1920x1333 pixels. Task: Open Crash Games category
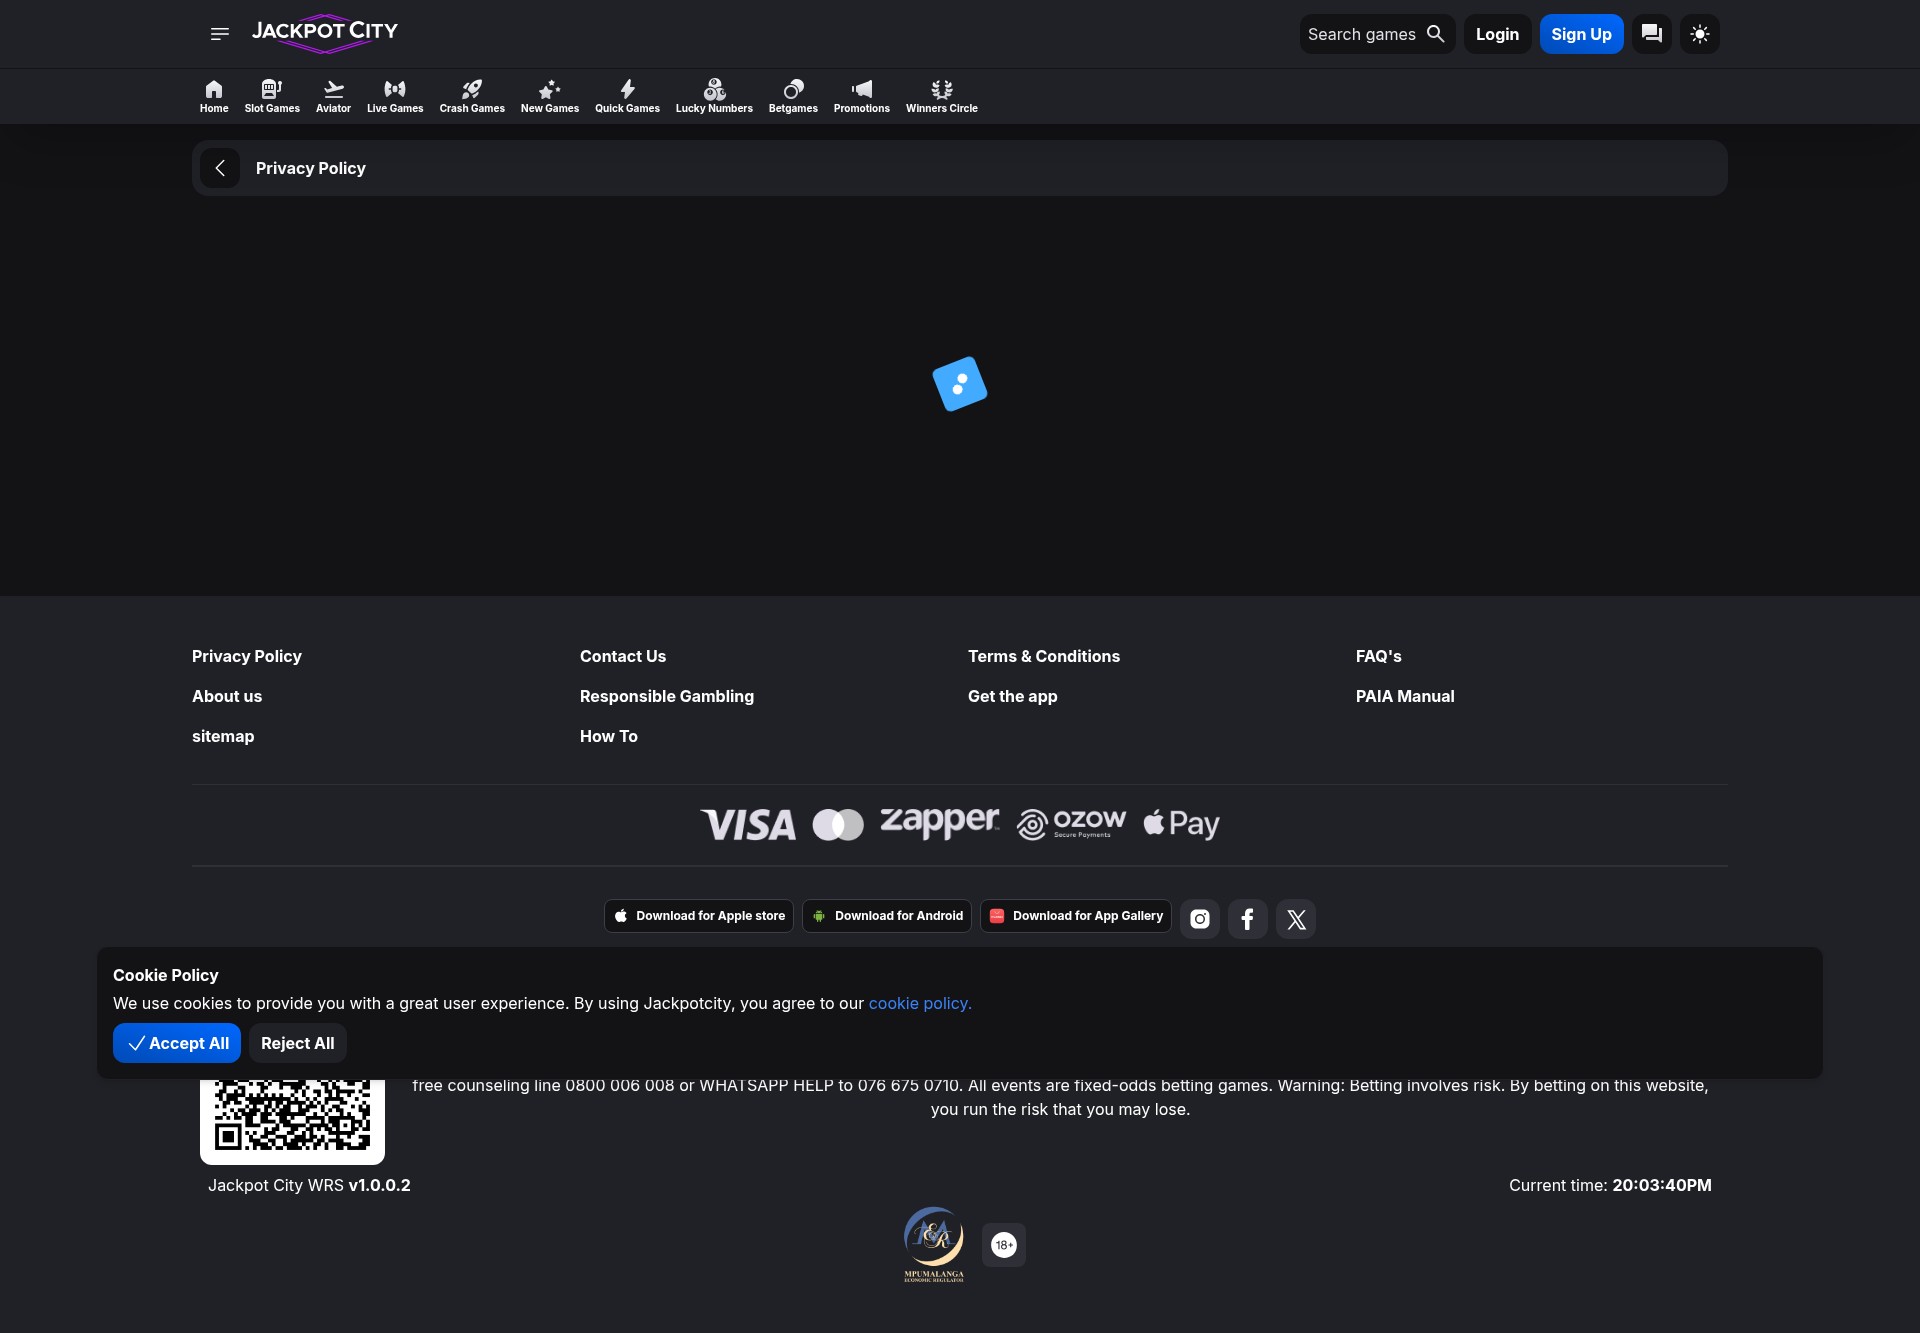pos(472,96)
